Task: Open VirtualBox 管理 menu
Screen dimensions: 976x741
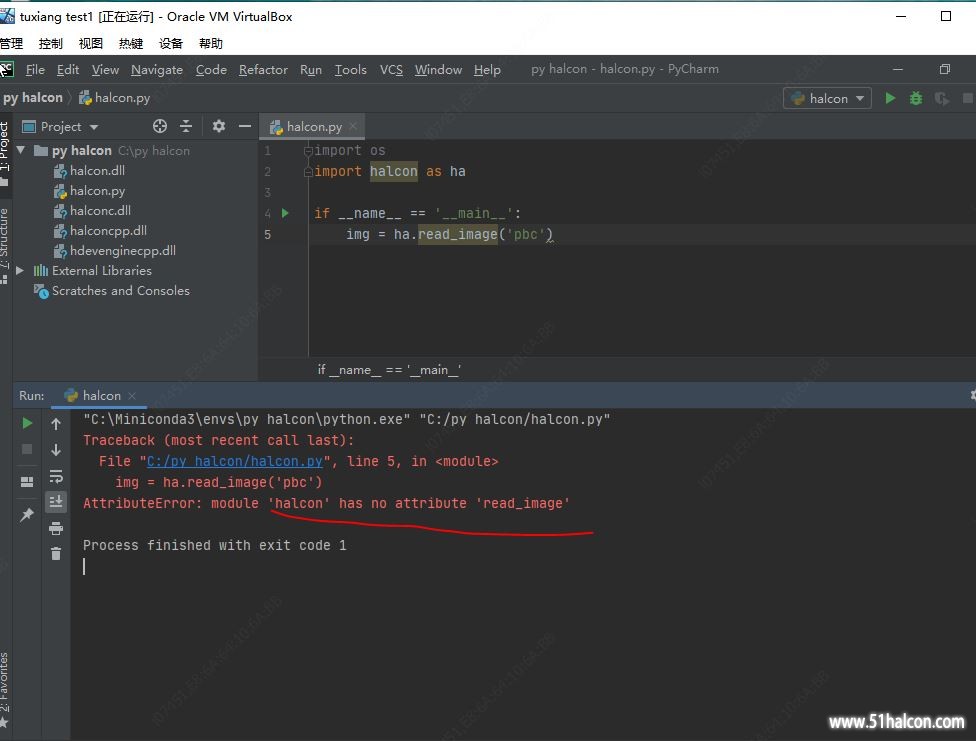Action: [11, 44]
